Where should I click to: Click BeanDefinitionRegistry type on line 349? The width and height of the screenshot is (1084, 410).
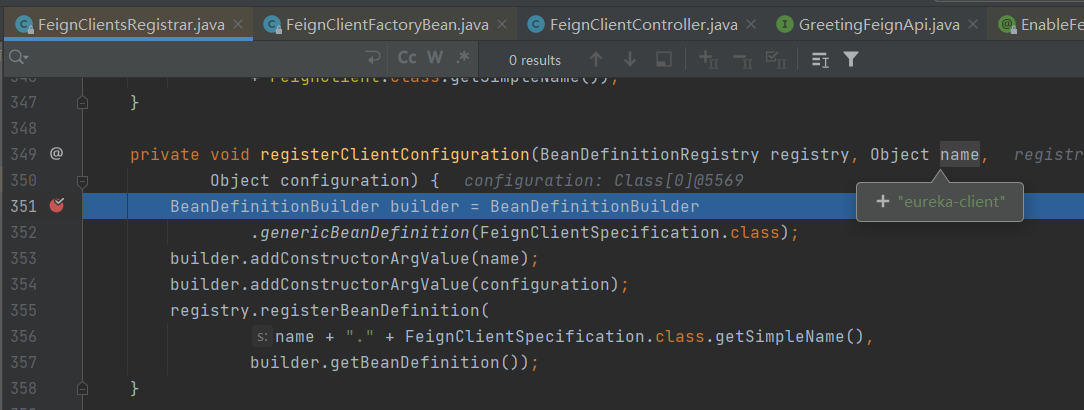point(650,154)
